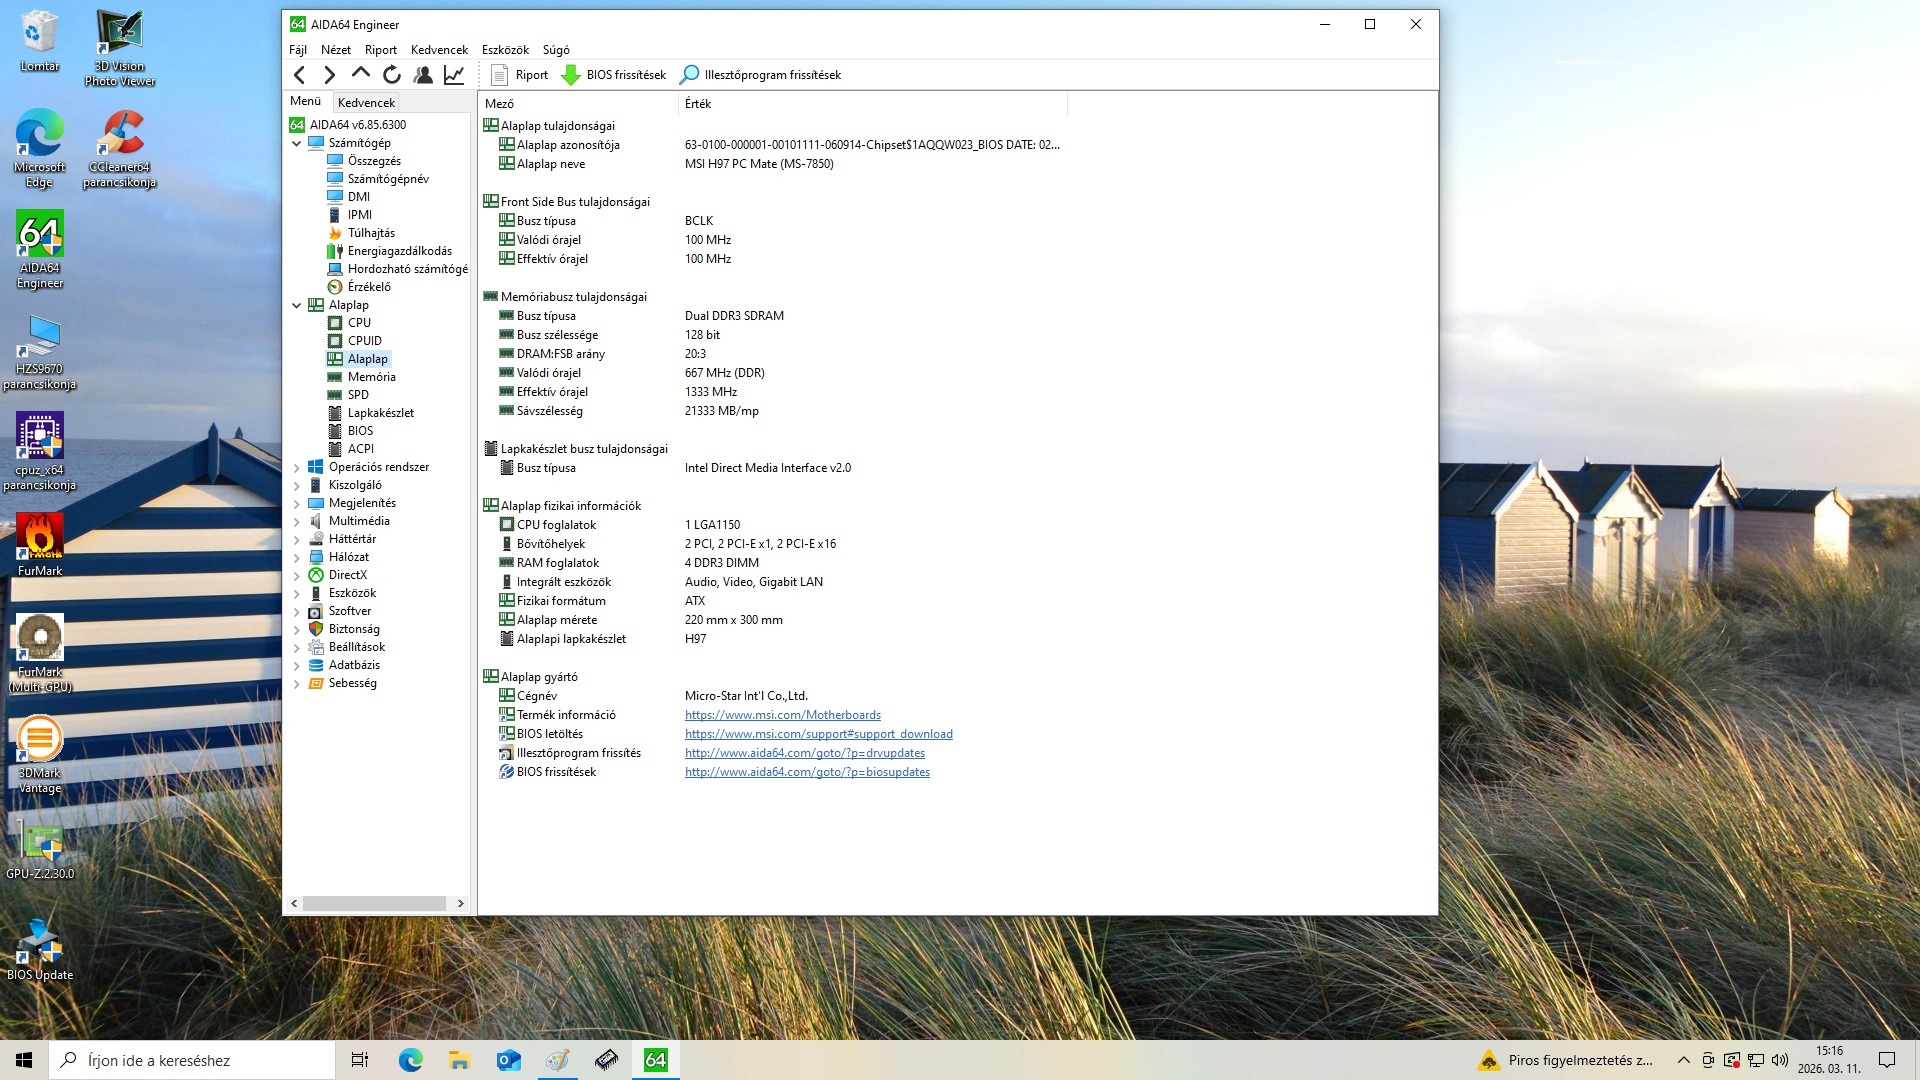
Task: Click the Refresh toolbar icon
Action: [392, 75]
